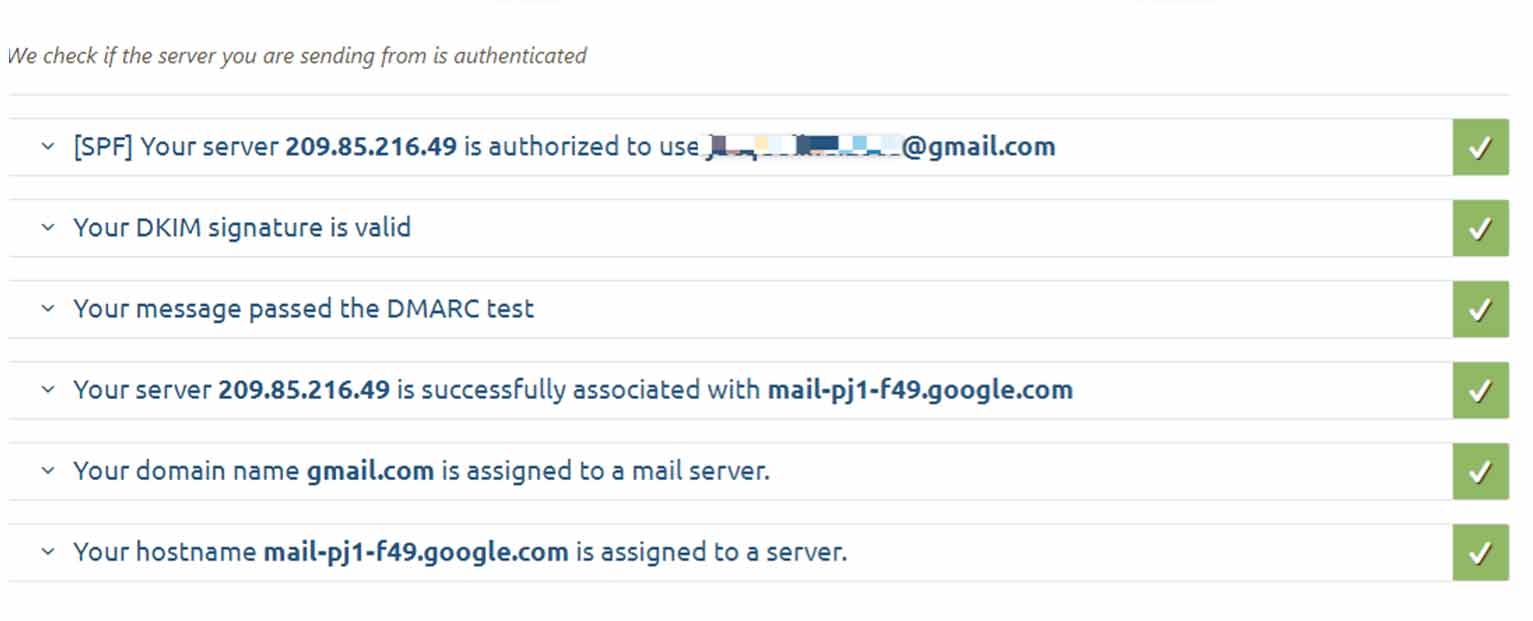Click 'Your message passed the DMARC test'
This screenshot has height=621, width=1533.
[303, 309]
